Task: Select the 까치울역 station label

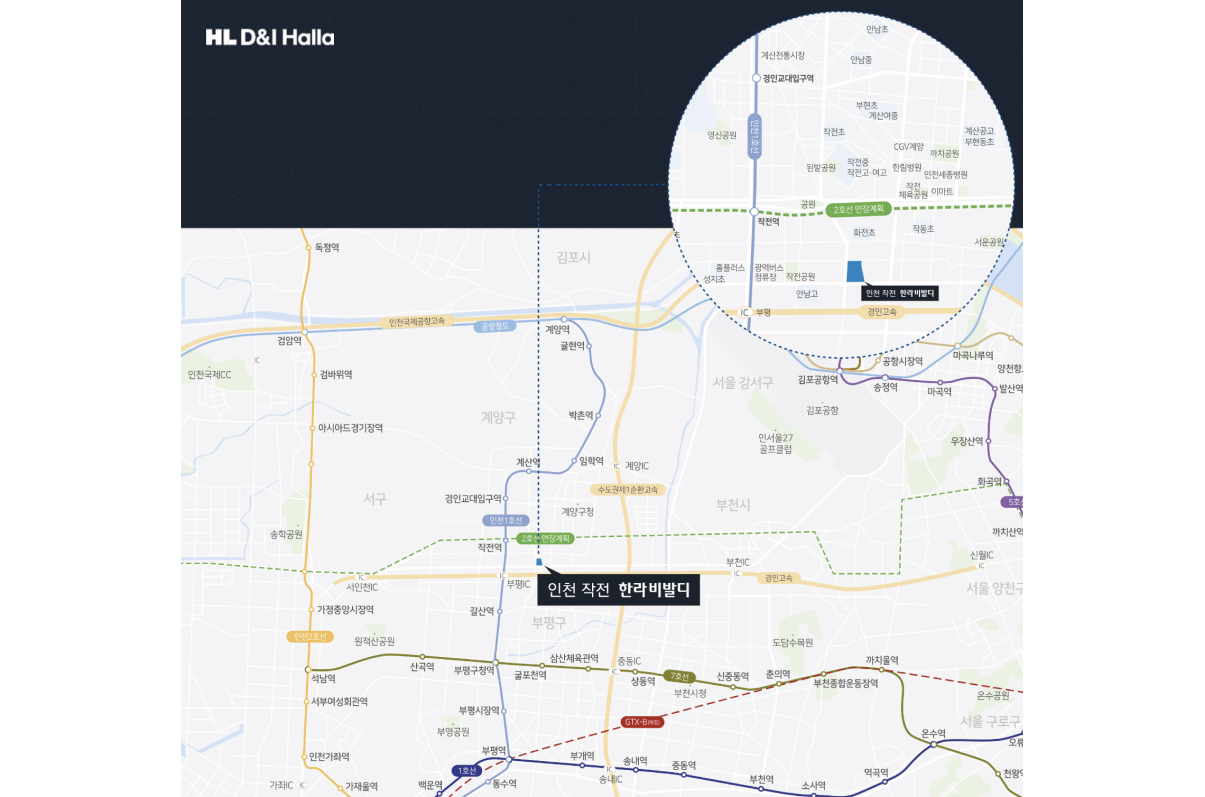Action: pyautogui.click(x=882, y=660)
